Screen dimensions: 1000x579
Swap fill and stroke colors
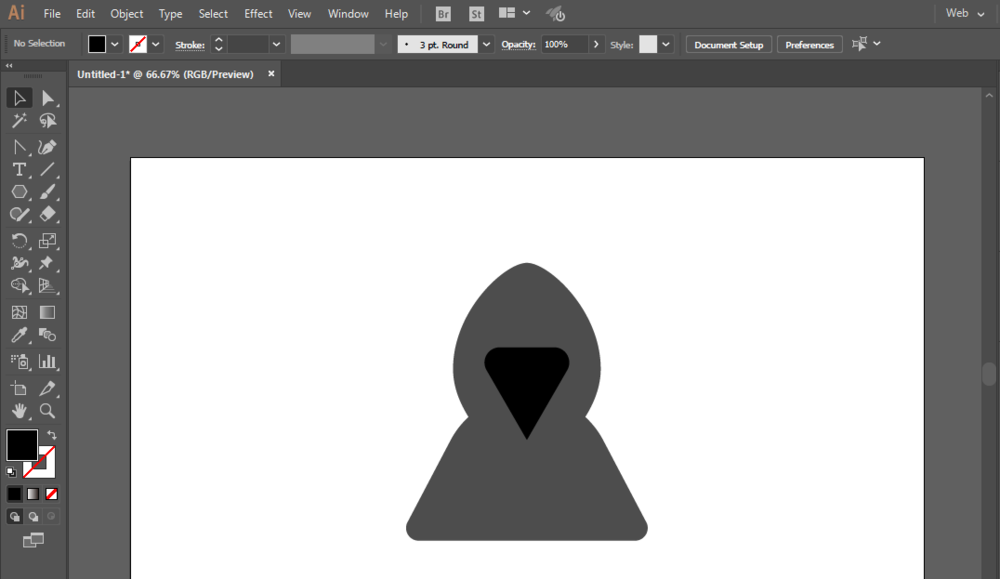click(52, 435)
